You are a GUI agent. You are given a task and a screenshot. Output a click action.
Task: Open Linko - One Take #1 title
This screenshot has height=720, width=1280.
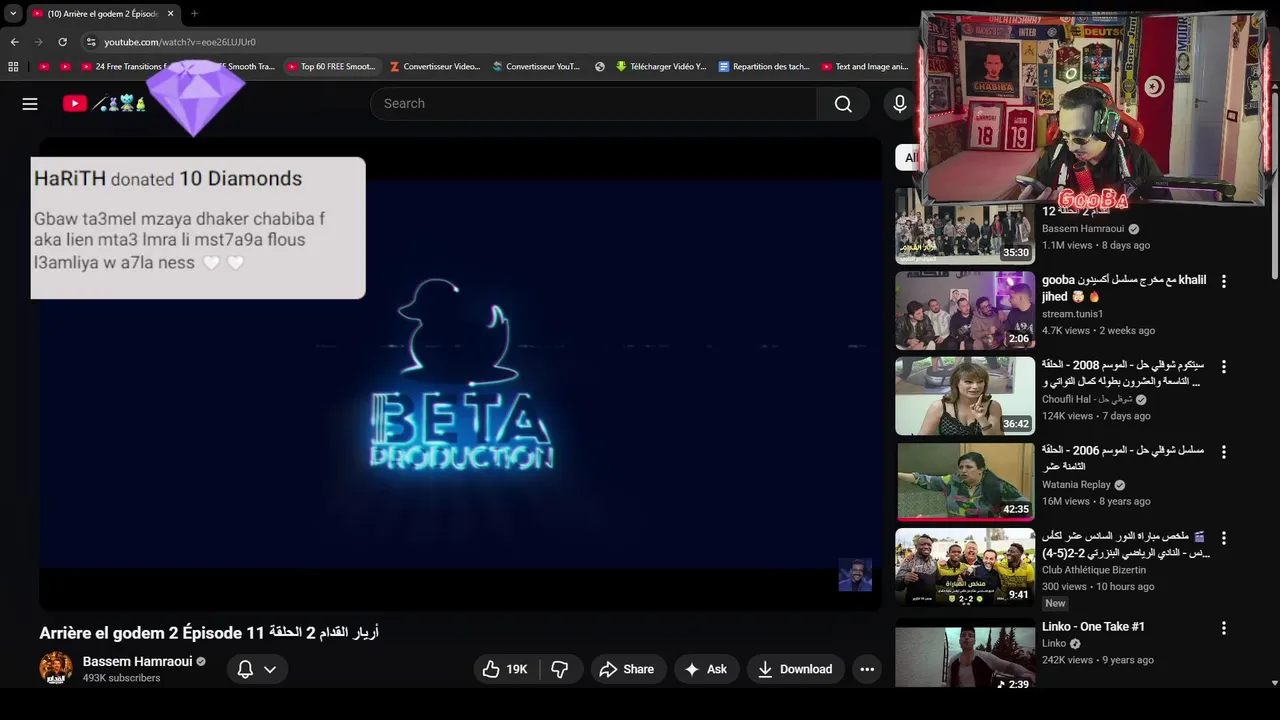point(1093,626)
